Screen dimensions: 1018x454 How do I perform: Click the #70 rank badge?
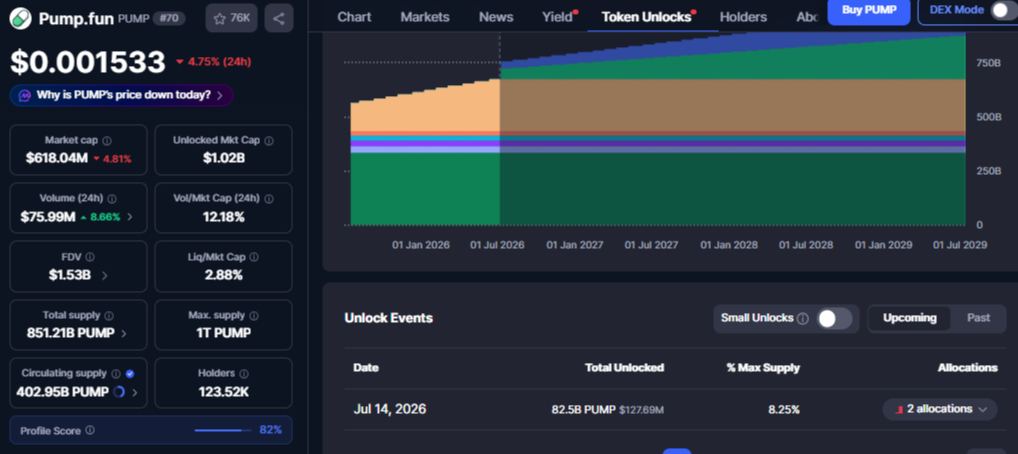(x=169, y=18)
